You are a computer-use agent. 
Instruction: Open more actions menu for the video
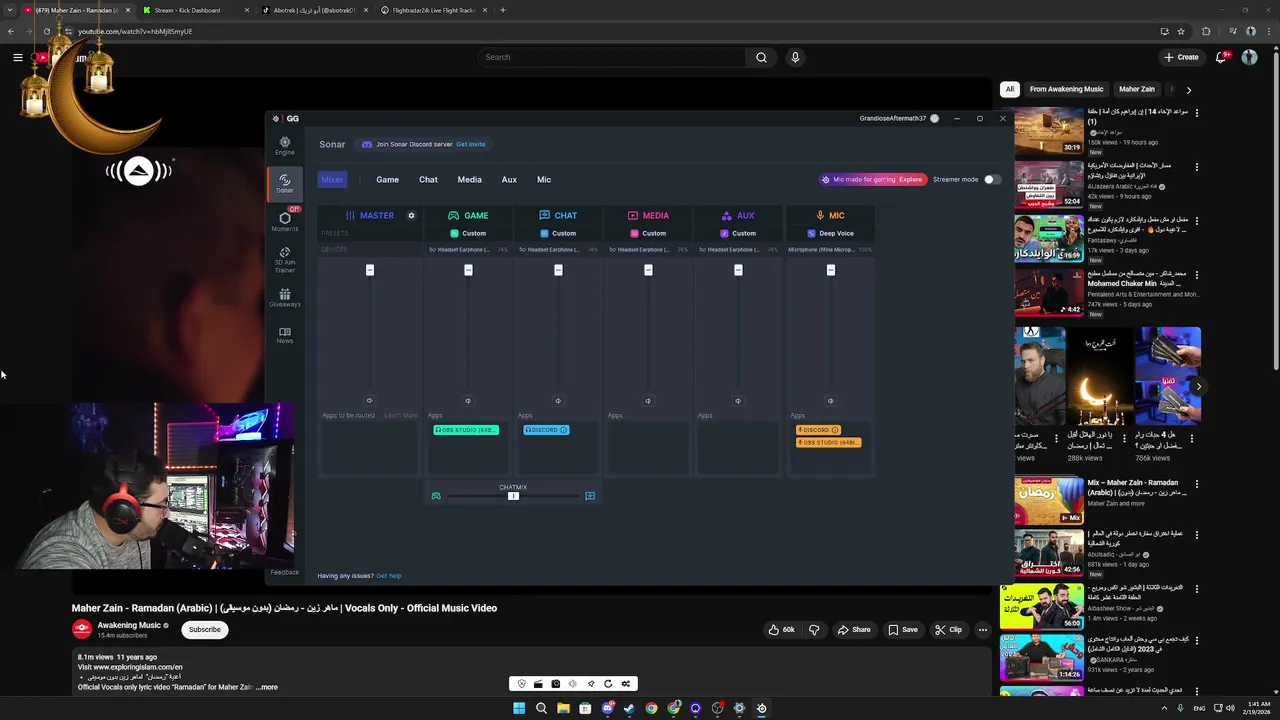tap(983, 630)
